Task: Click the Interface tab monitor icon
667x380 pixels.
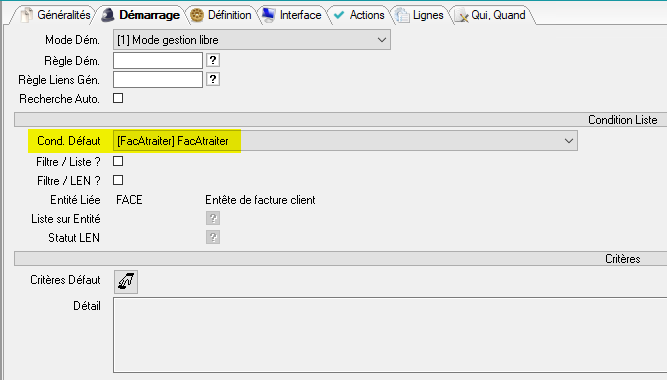Action: click(x=268, y=15)
